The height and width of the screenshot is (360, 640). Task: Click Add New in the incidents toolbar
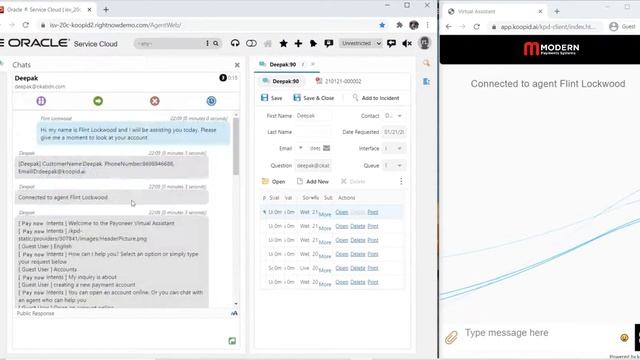pos(313,181)
